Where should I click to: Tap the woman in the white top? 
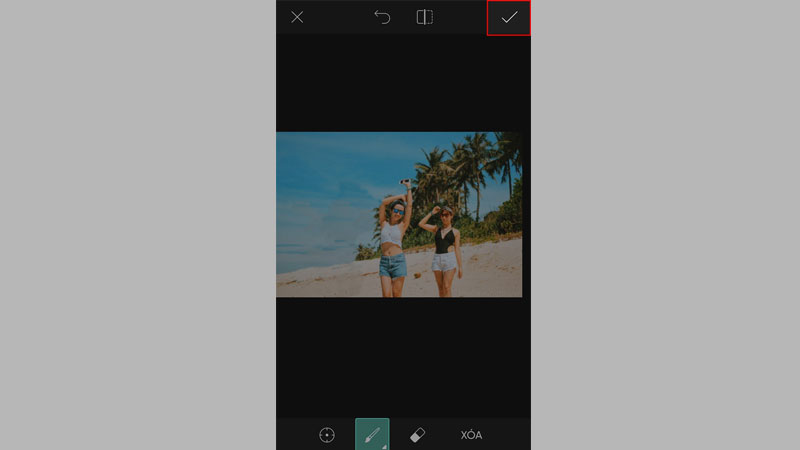[x=392, y=235]
